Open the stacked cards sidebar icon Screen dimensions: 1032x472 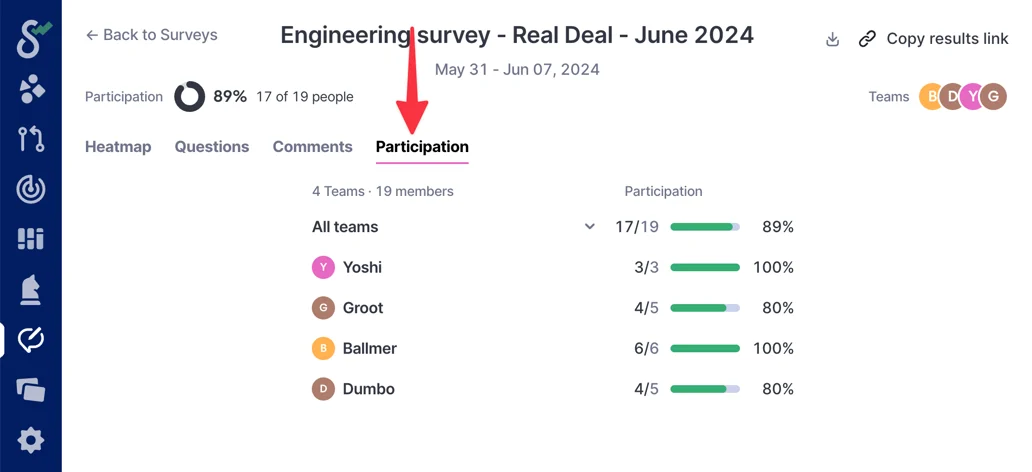(31, 390)
